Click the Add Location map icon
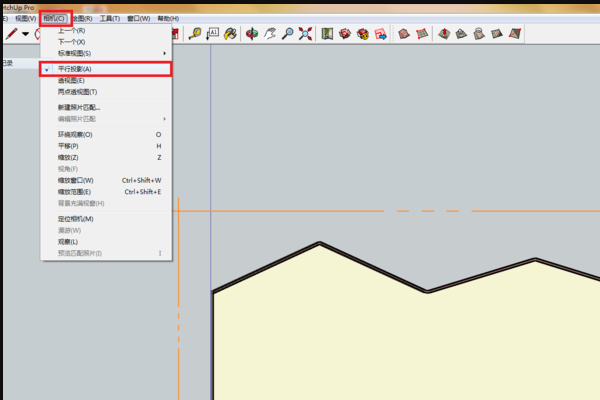The width and height of the screenshot is (600, 400). (327, 34)
